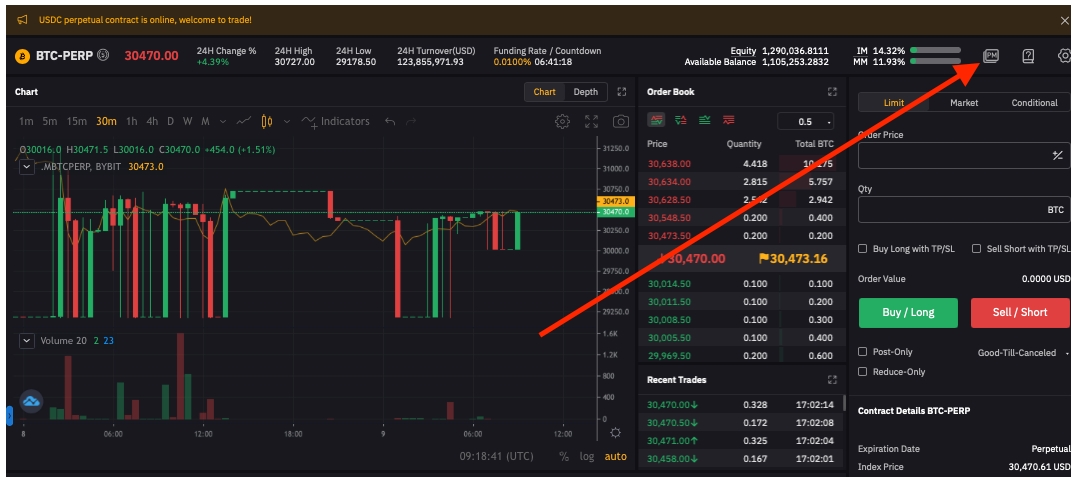Screen dimensions: 1076x482
Task: Take a chart snapshot with camera icon
Action: coord(621,121)
